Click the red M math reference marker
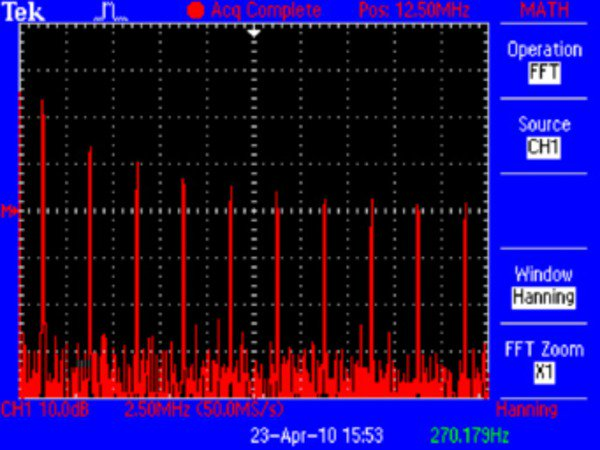 tap(9, 211)
